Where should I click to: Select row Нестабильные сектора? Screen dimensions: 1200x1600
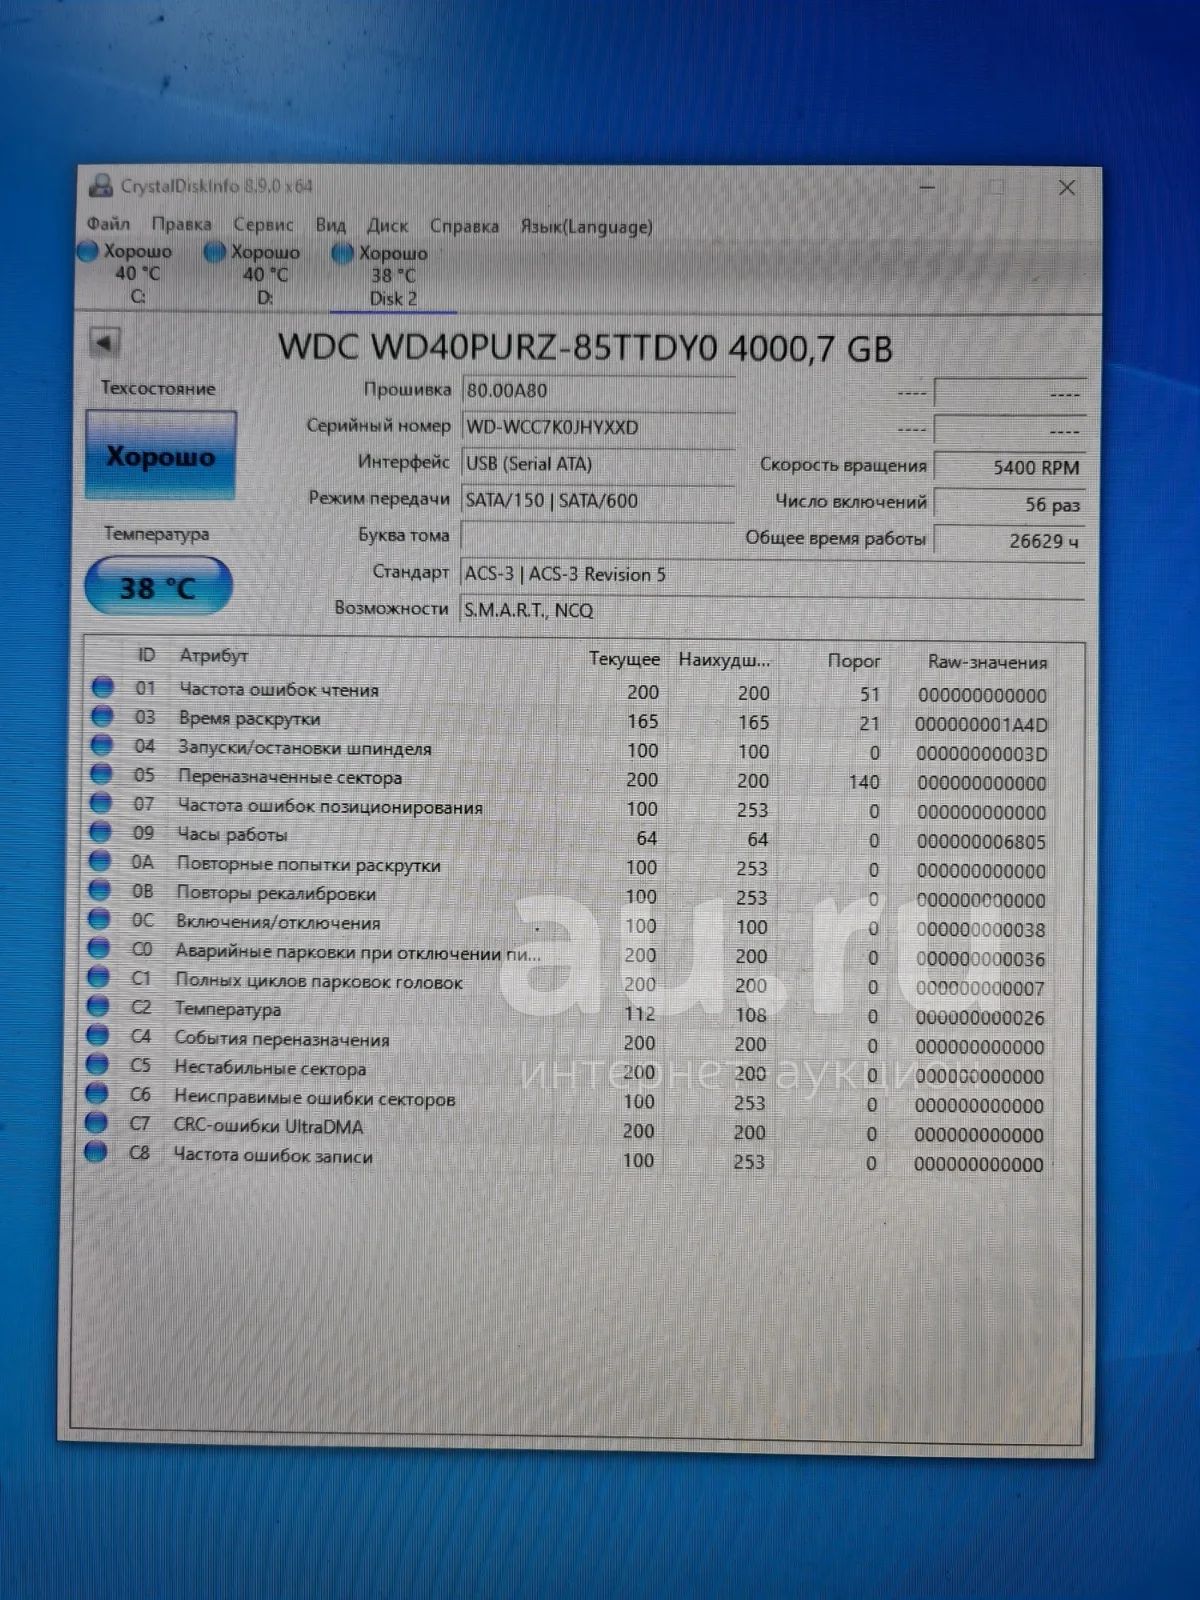coord(567,1071)
